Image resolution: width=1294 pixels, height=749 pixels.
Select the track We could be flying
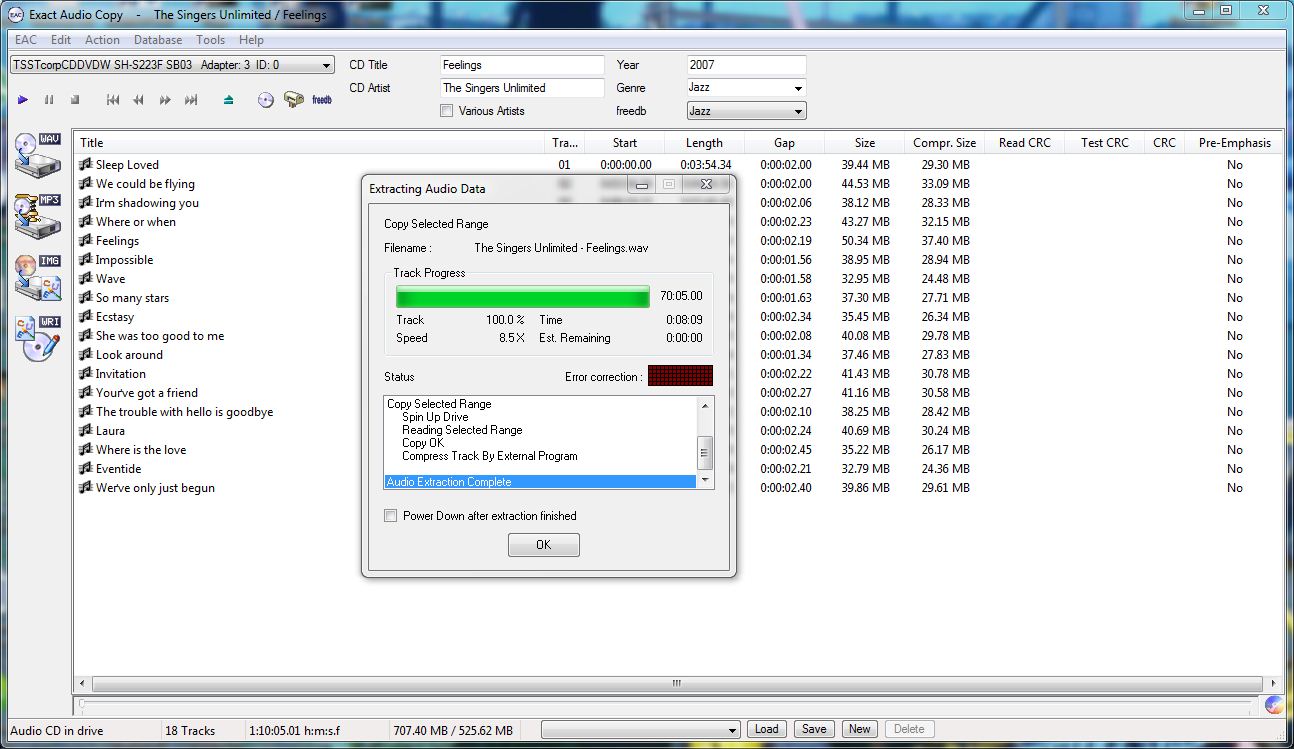tap(145, 184)
